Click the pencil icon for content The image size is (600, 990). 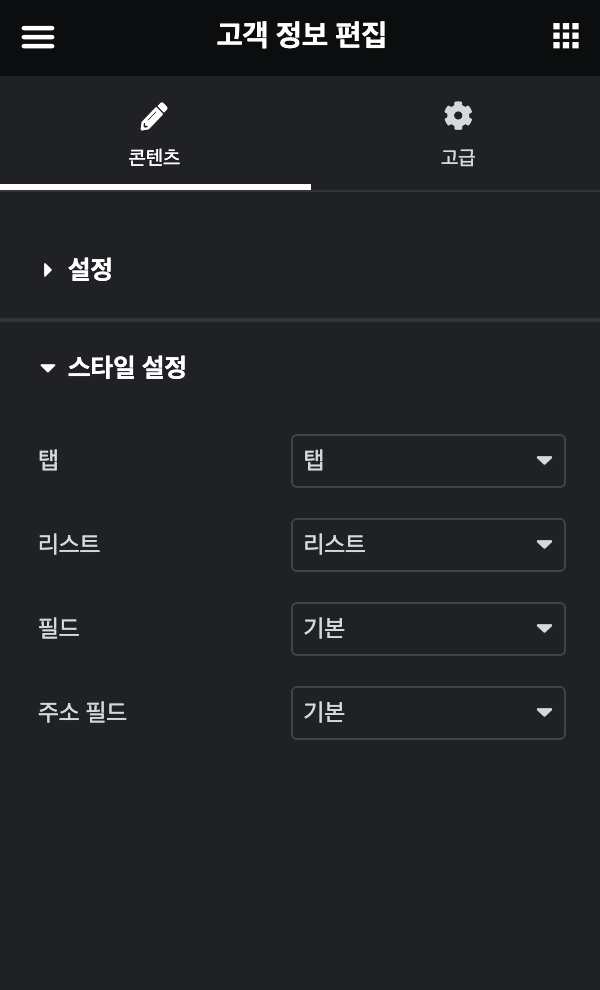click(154, 116)
